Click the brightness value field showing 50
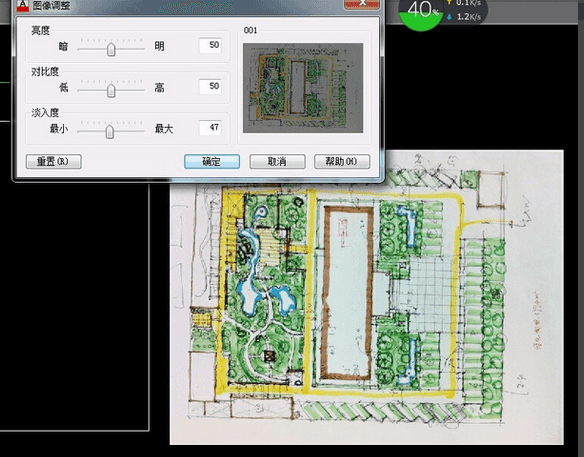Image resolution: width=584 pixels, height=457 pixels. pos(210,45)
